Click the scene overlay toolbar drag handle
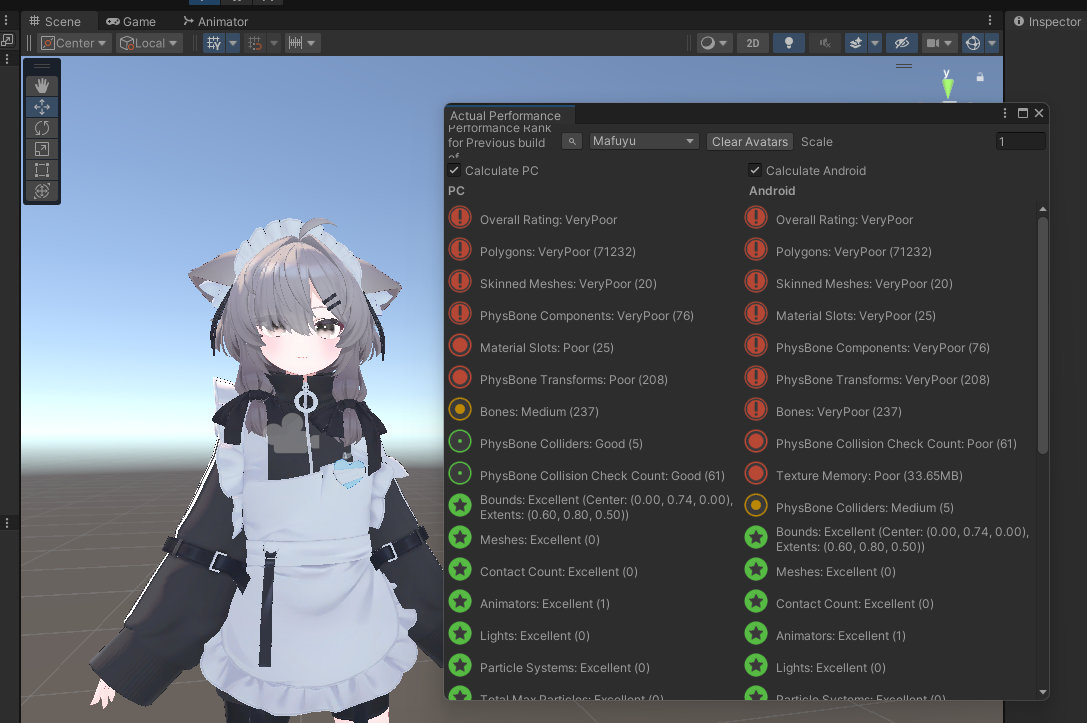Screen dimensions: 1087x723 coord(42,66)
